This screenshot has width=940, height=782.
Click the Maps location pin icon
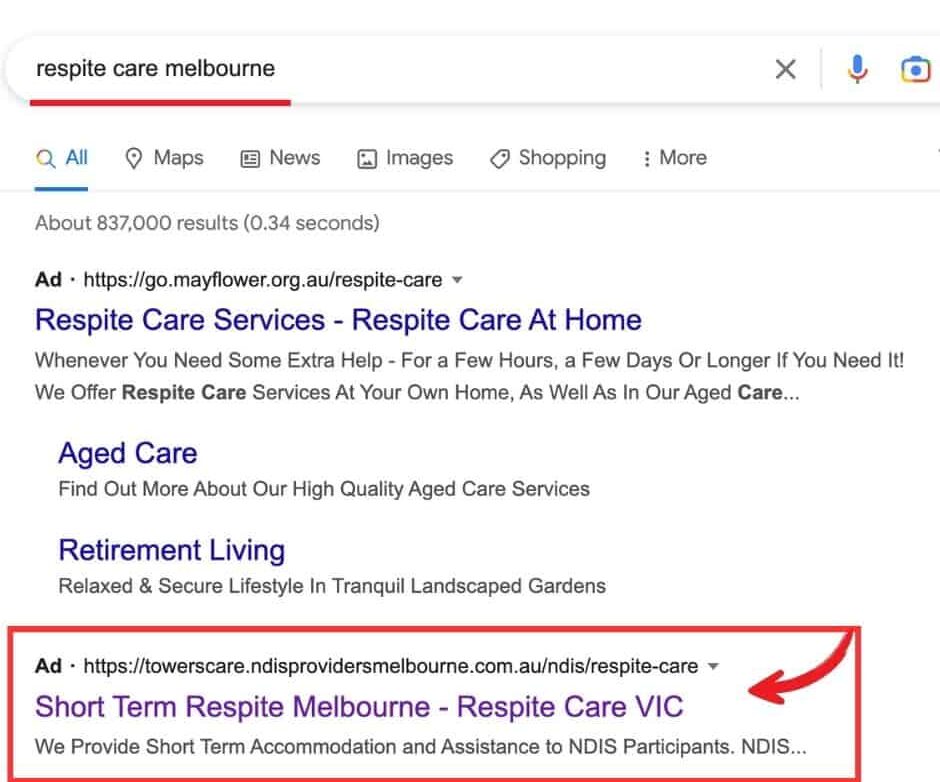click(134, 158)
